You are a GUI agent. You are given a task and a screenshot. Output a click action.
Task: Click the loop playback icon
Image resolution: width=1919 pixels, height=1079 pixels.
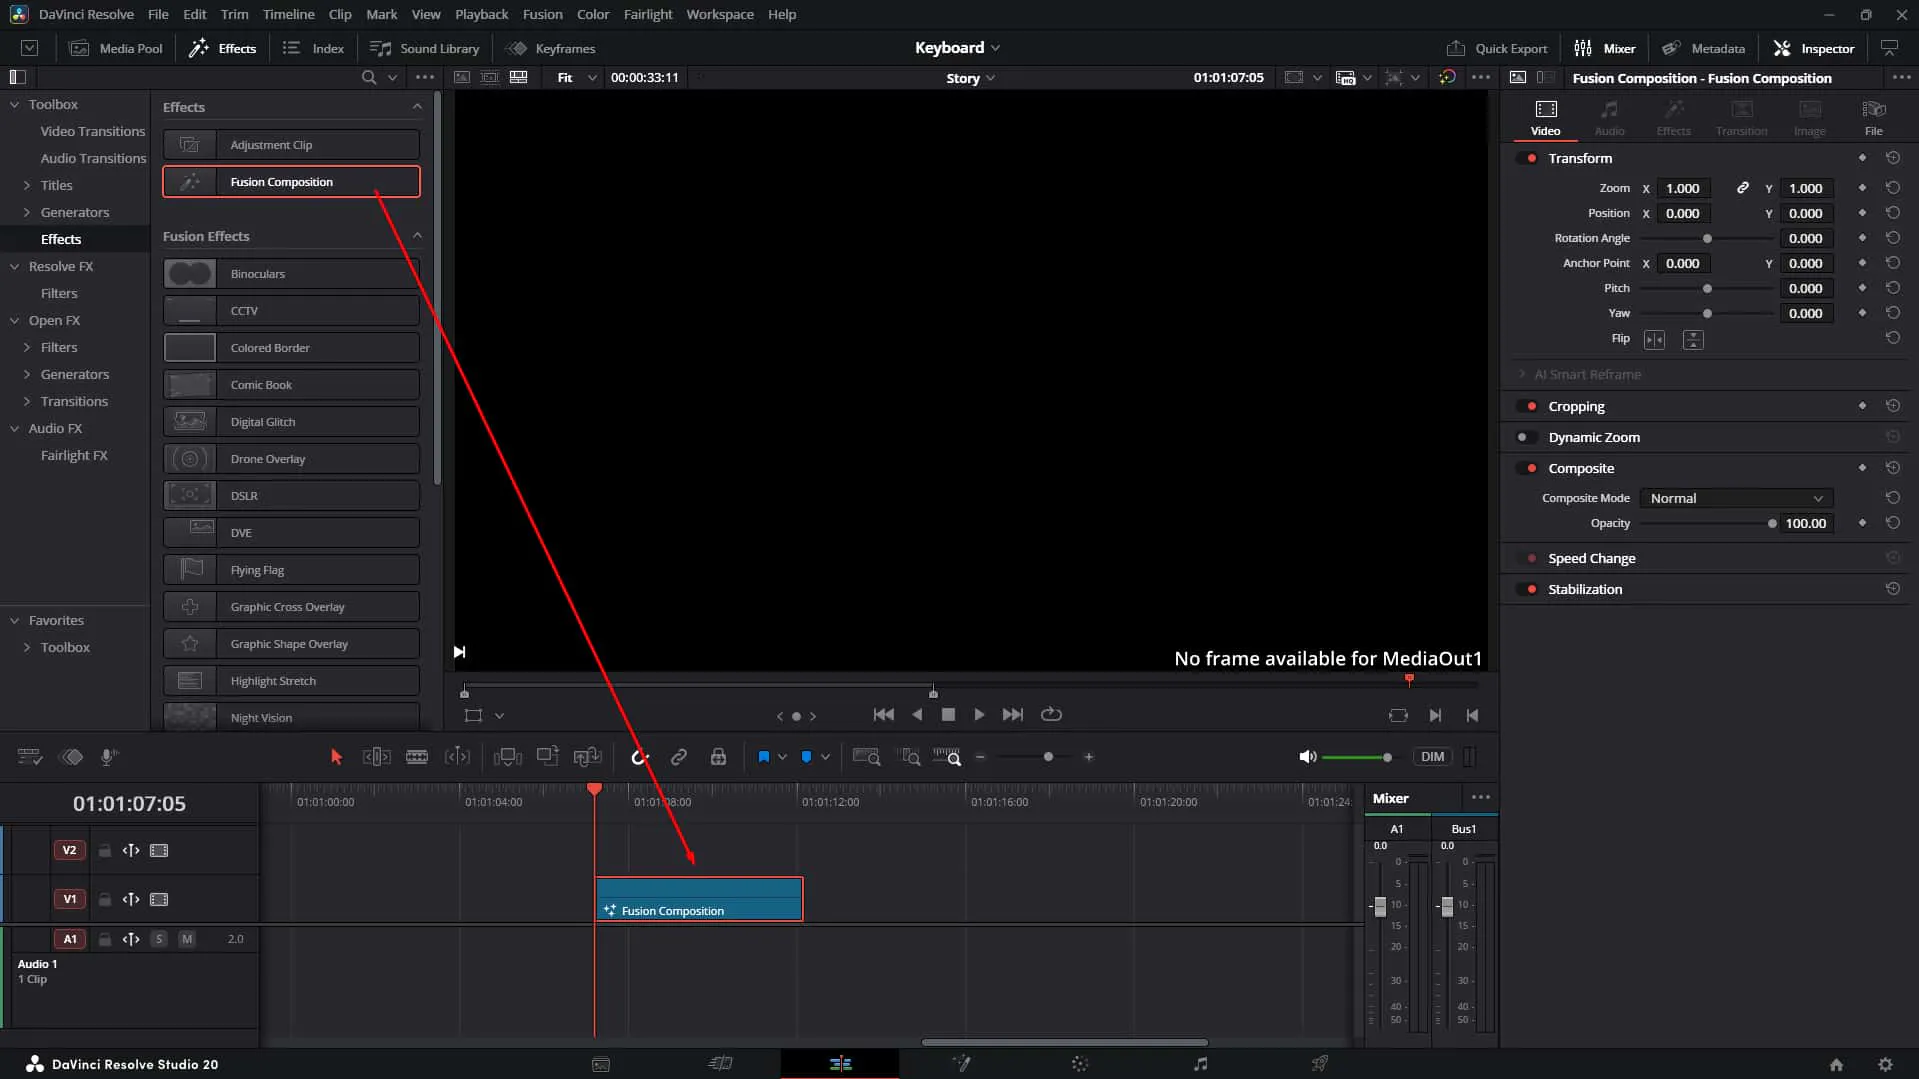tap(1051, 714)
